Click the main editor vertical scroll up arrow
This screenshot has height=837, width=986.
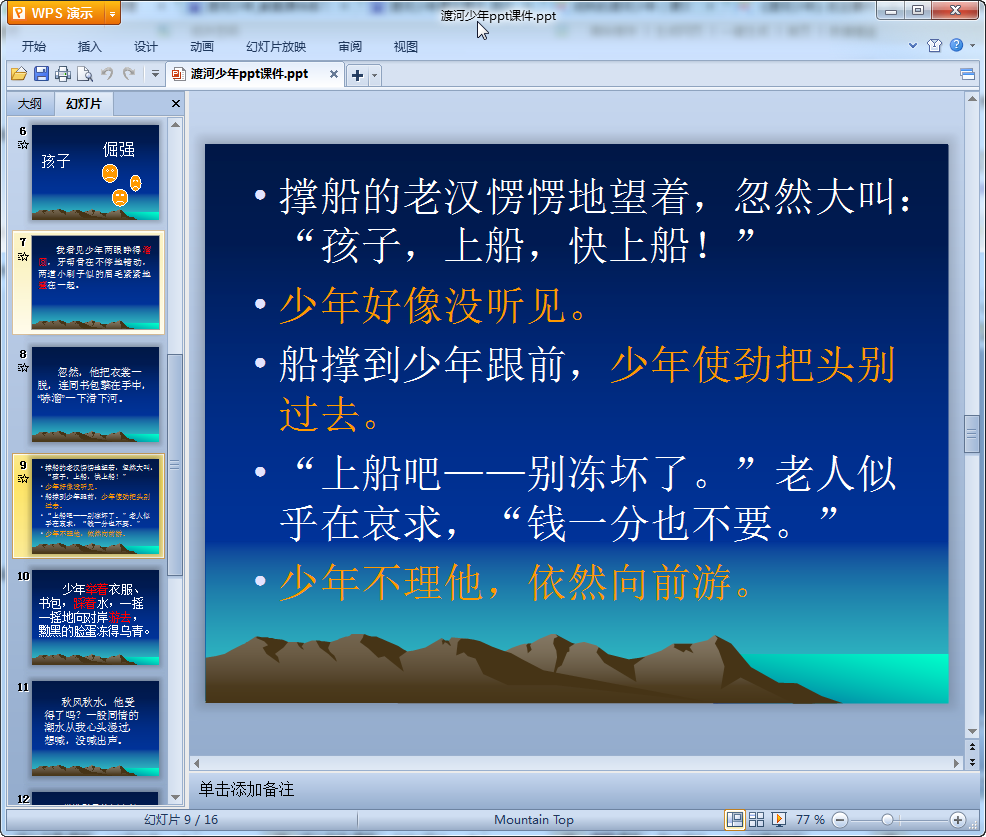pos(972,99)
